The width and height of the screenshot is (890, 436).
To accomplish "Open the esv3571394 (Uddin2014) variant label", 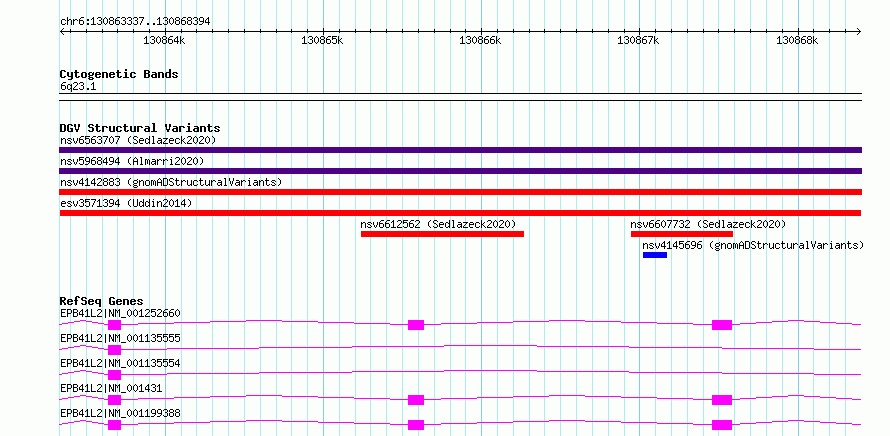I will 125,203.
